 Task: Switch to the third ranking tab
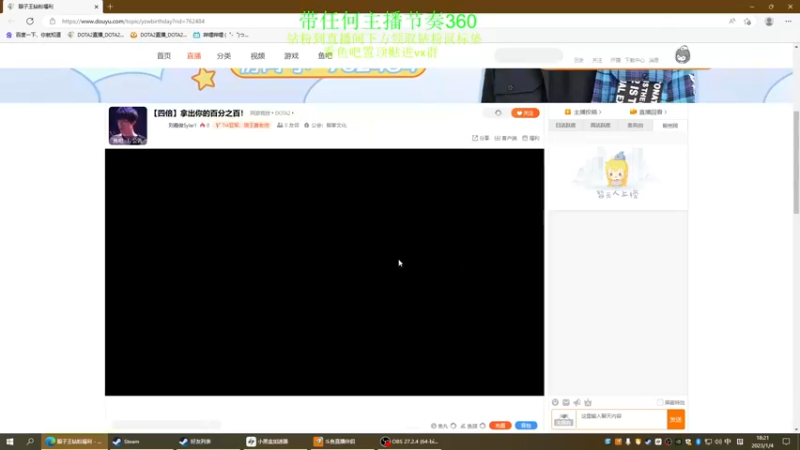point(635,126)
